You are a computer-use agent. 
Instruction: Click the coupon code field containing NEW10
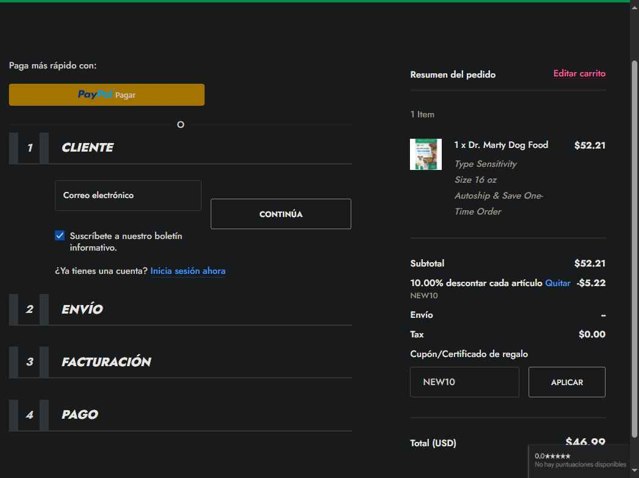[465, 382]
